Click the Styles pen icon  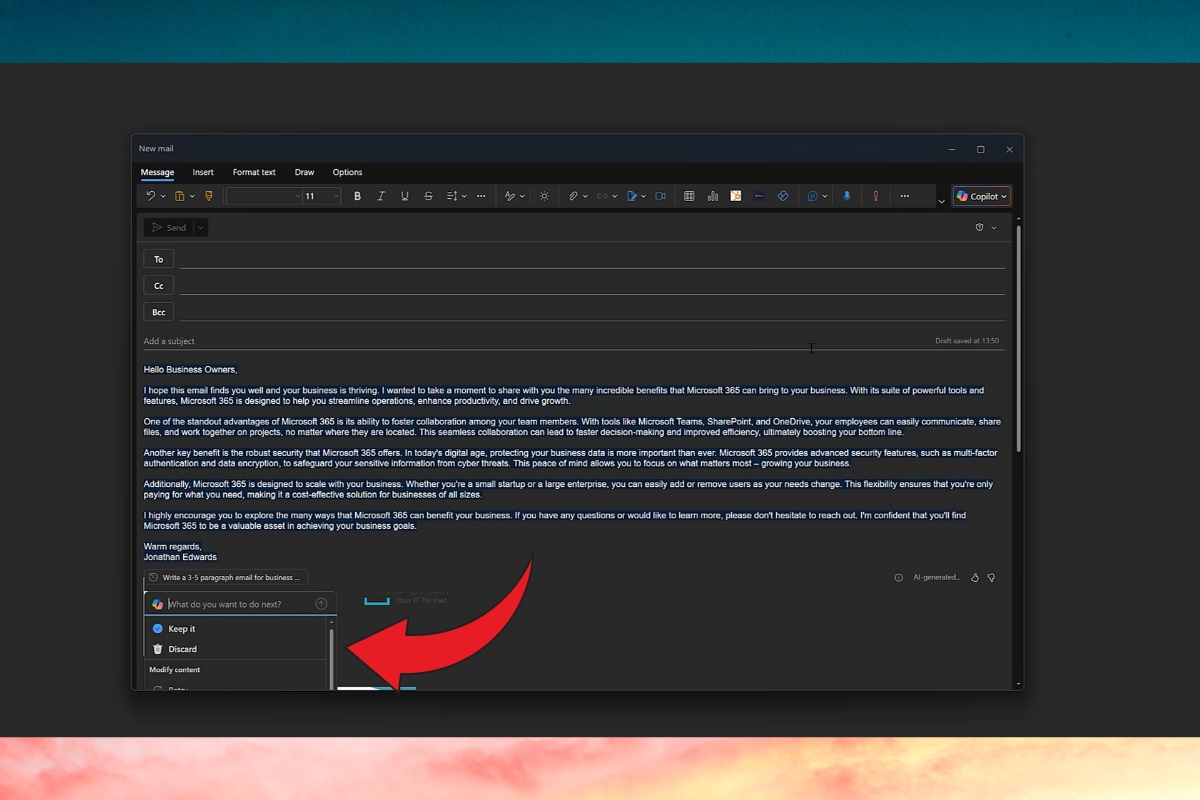(509, 196)
